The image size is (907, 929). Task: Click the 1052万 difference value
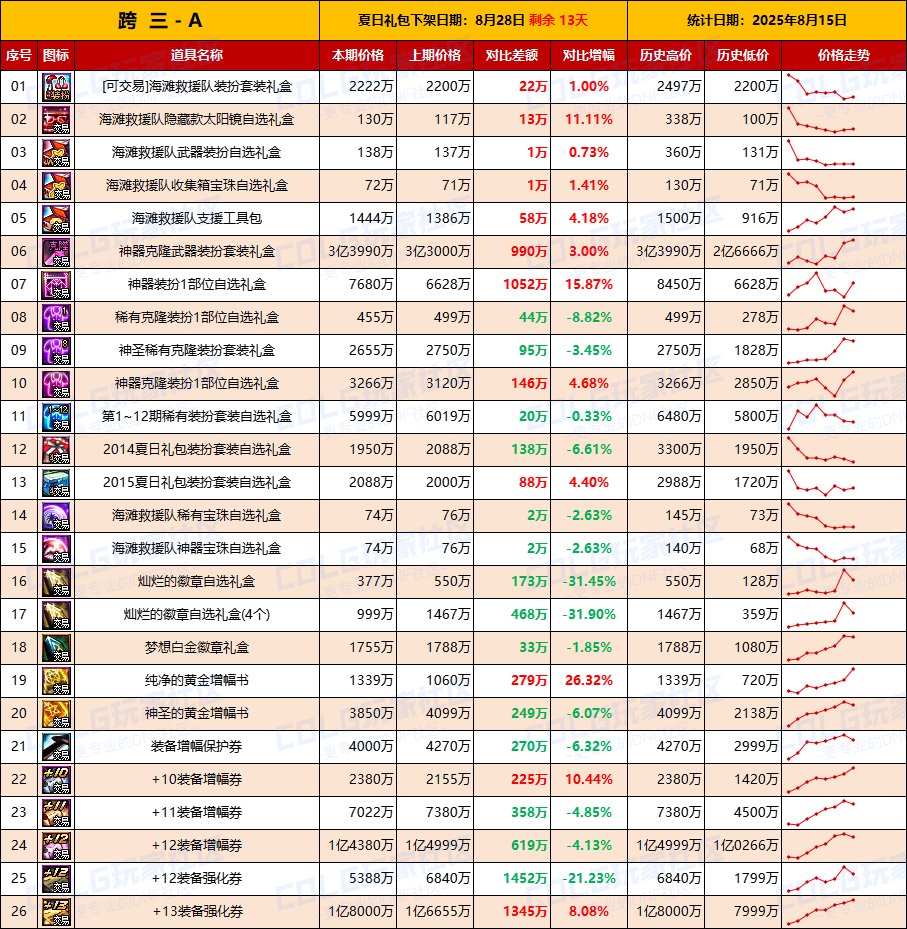pyautogui.click(x=525, y=285)
